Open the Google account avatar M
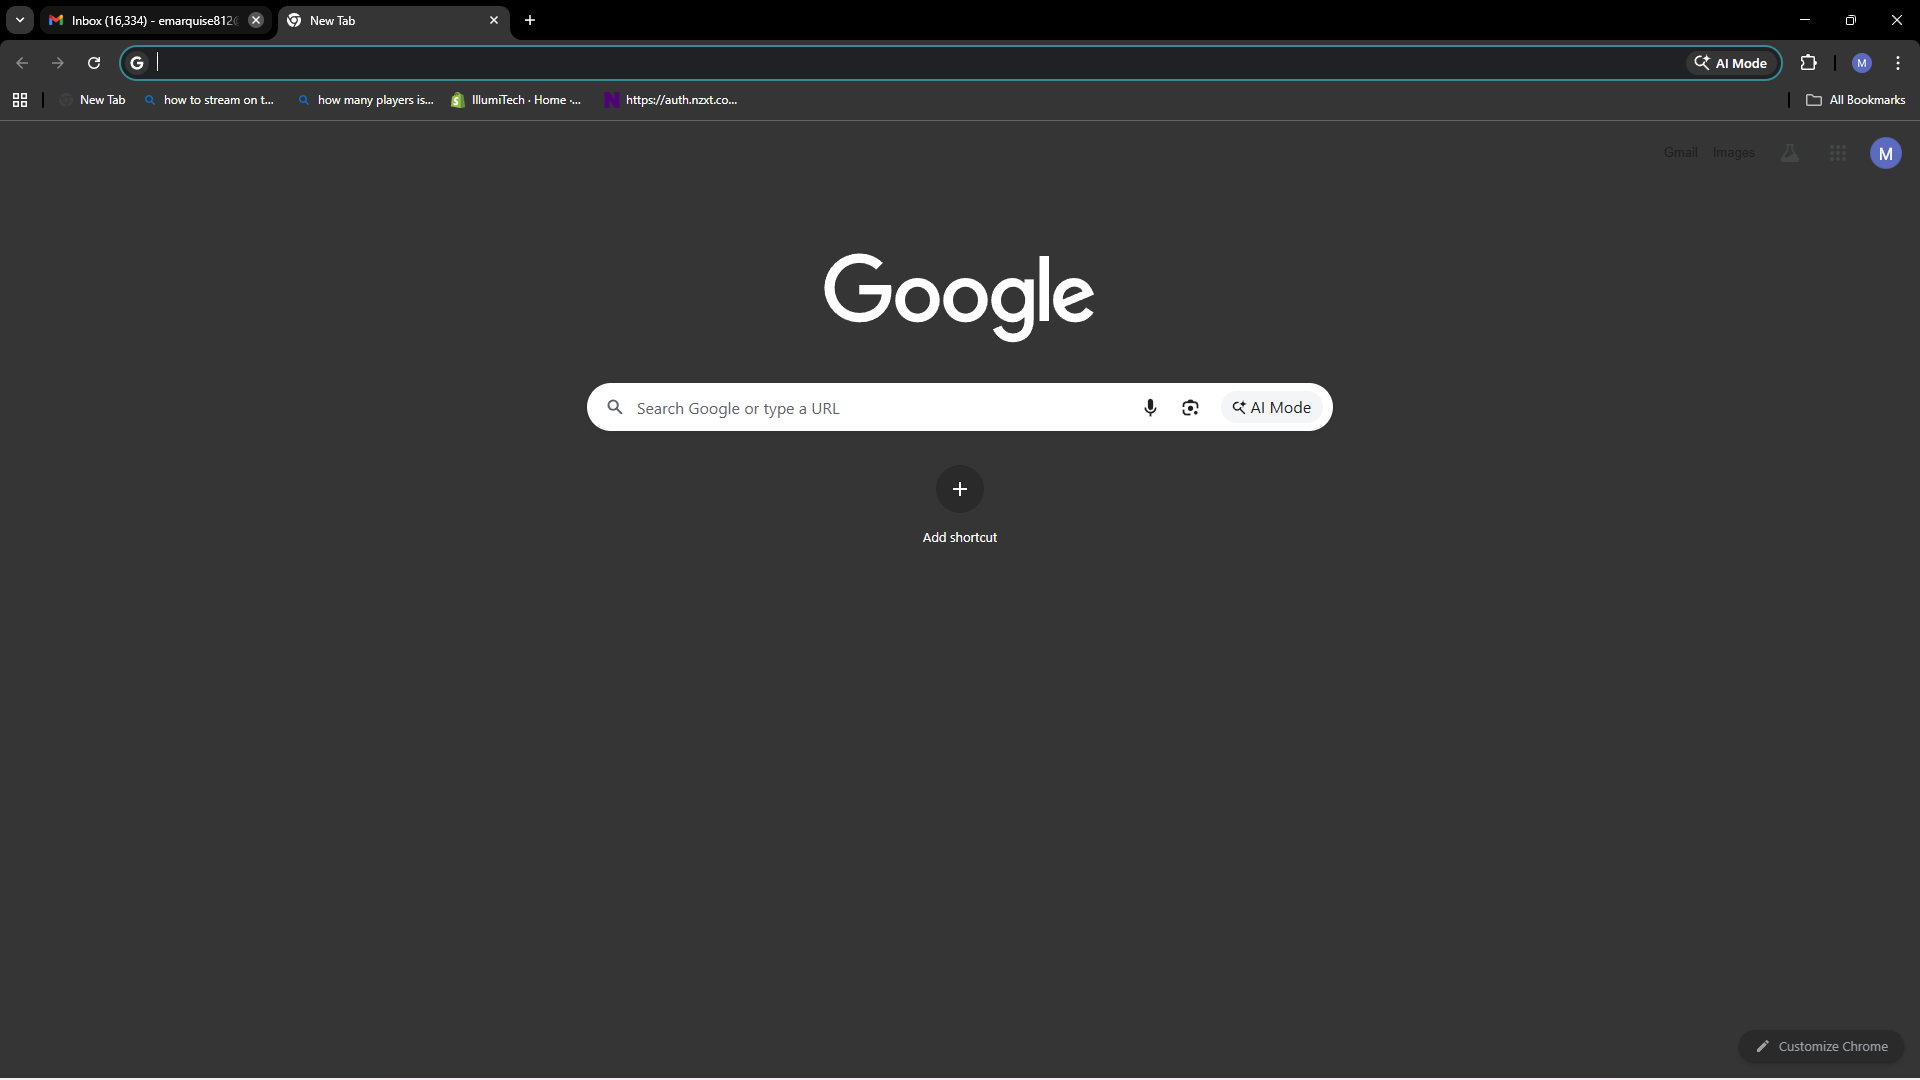The height and width of the screenshot is (1080, 1920). tap(1886, 153)
